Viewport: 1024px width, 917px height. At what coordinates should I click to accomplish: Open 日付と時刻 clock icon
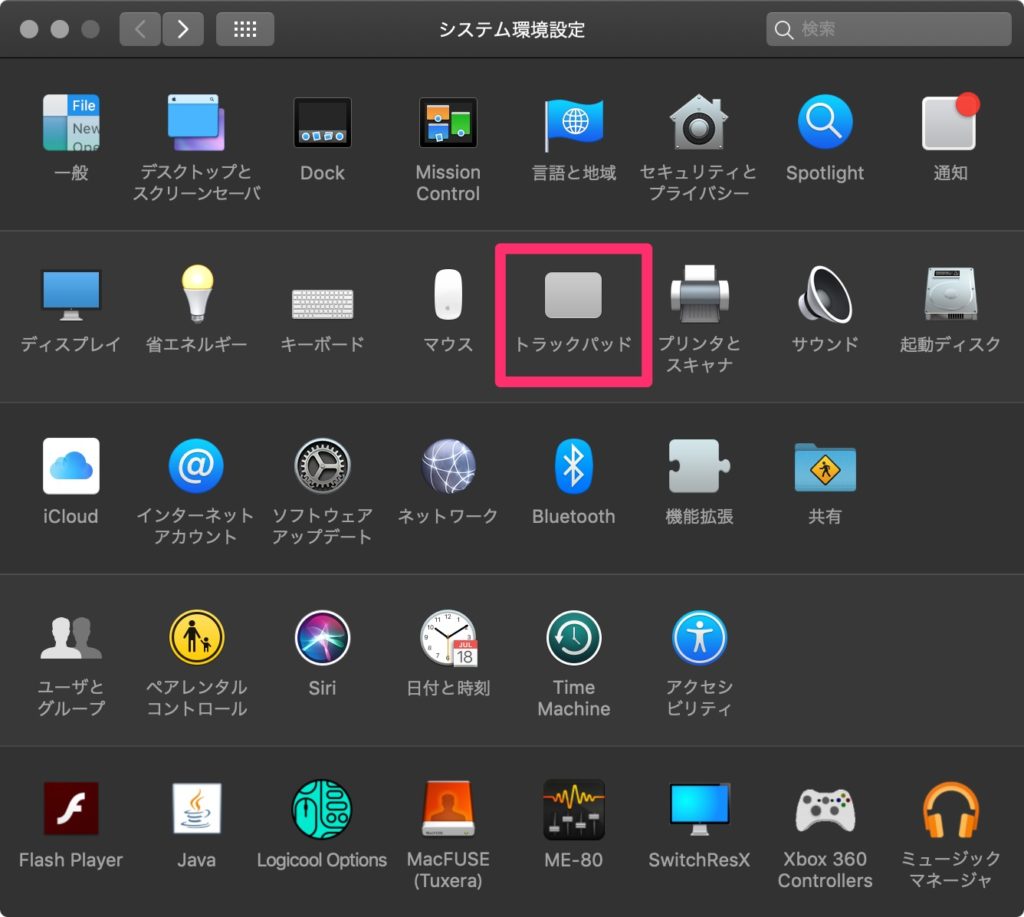tap(449, 638)
